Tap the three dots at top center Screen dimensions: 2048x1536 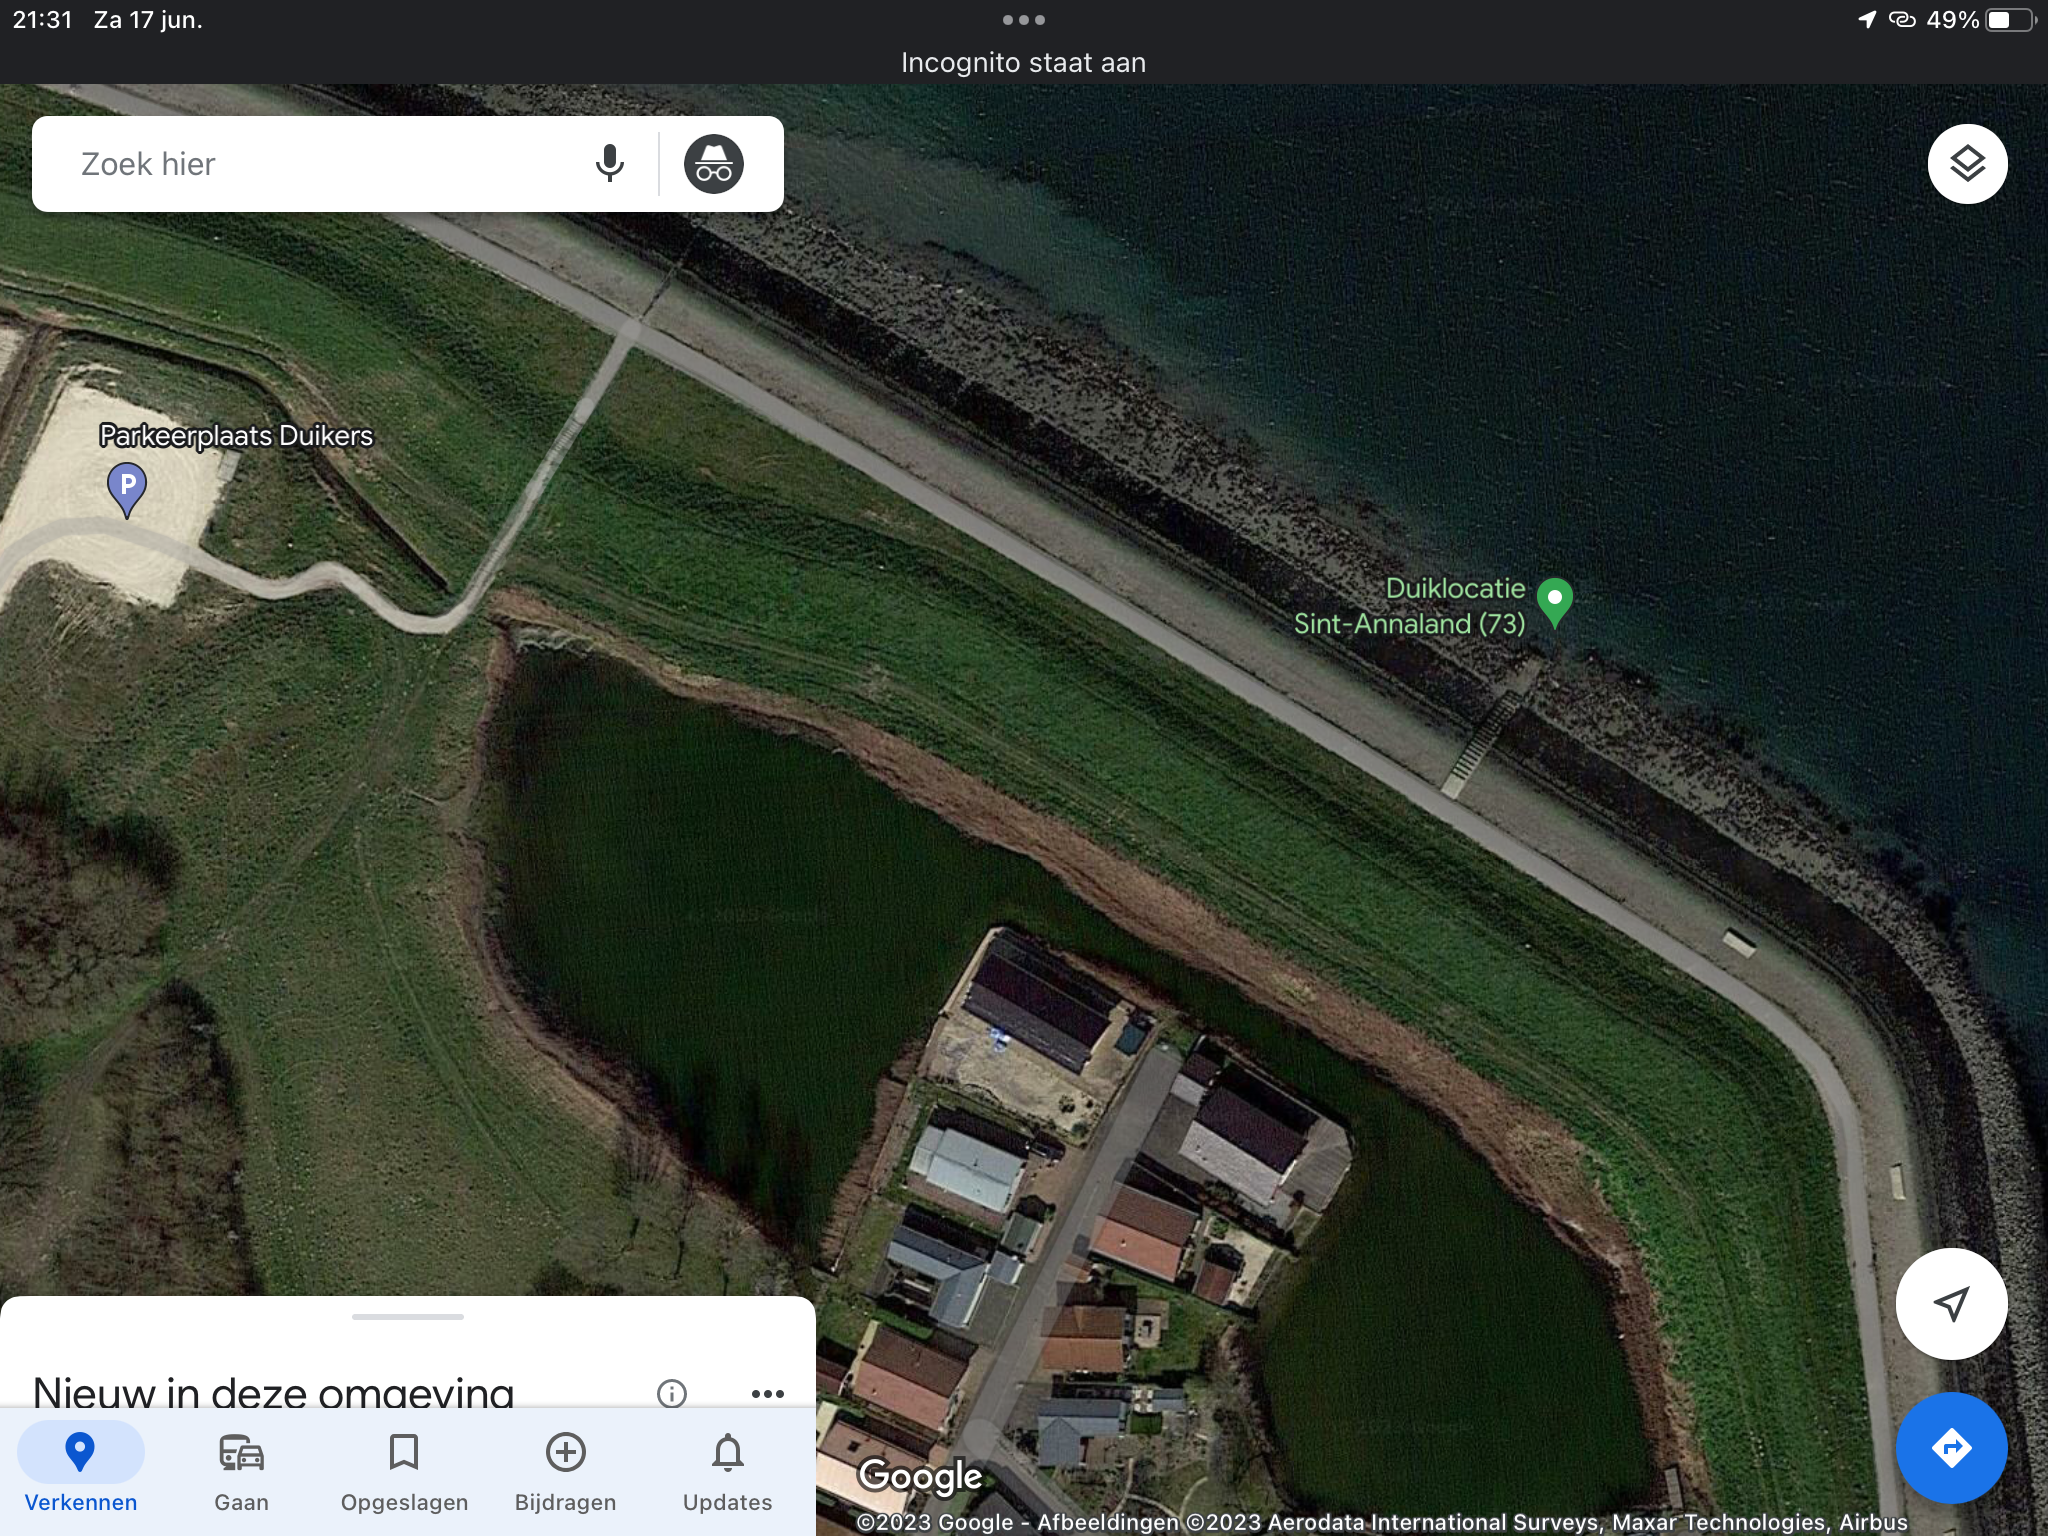coord(1023,20)
